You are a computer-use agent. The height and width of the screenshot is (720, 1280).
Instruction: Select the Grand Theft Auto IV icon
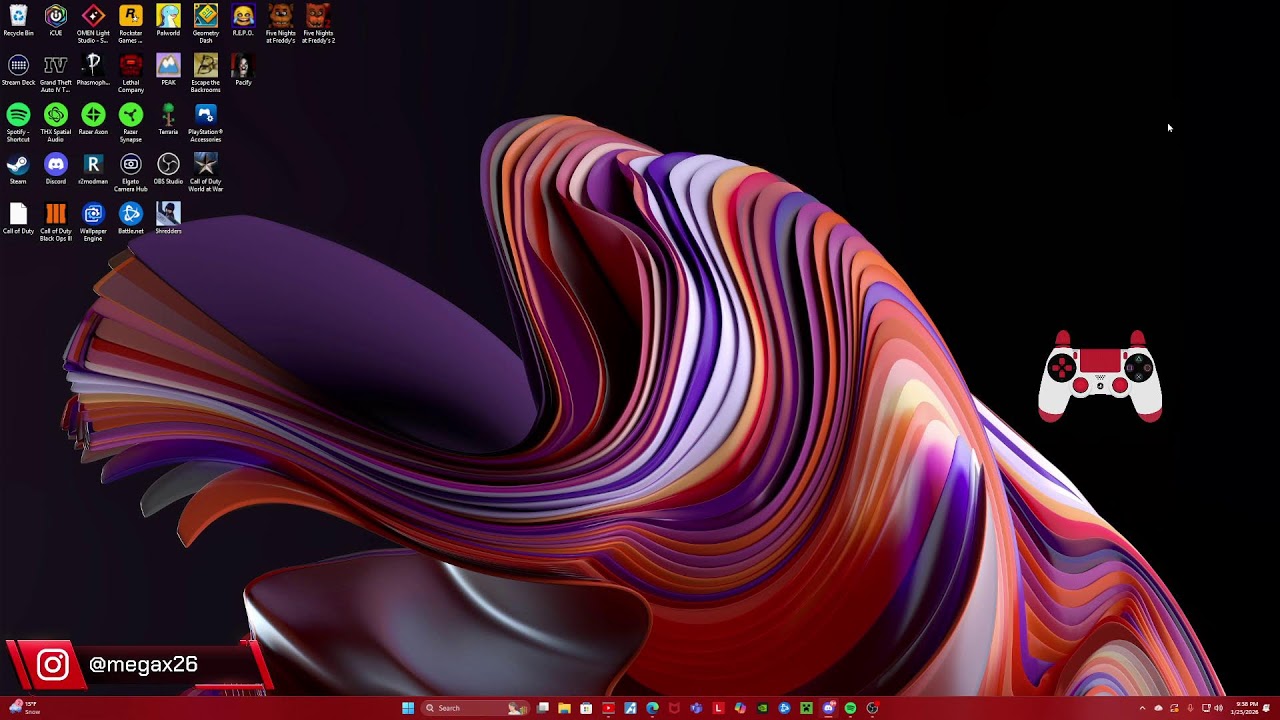[x=56, y=73]
